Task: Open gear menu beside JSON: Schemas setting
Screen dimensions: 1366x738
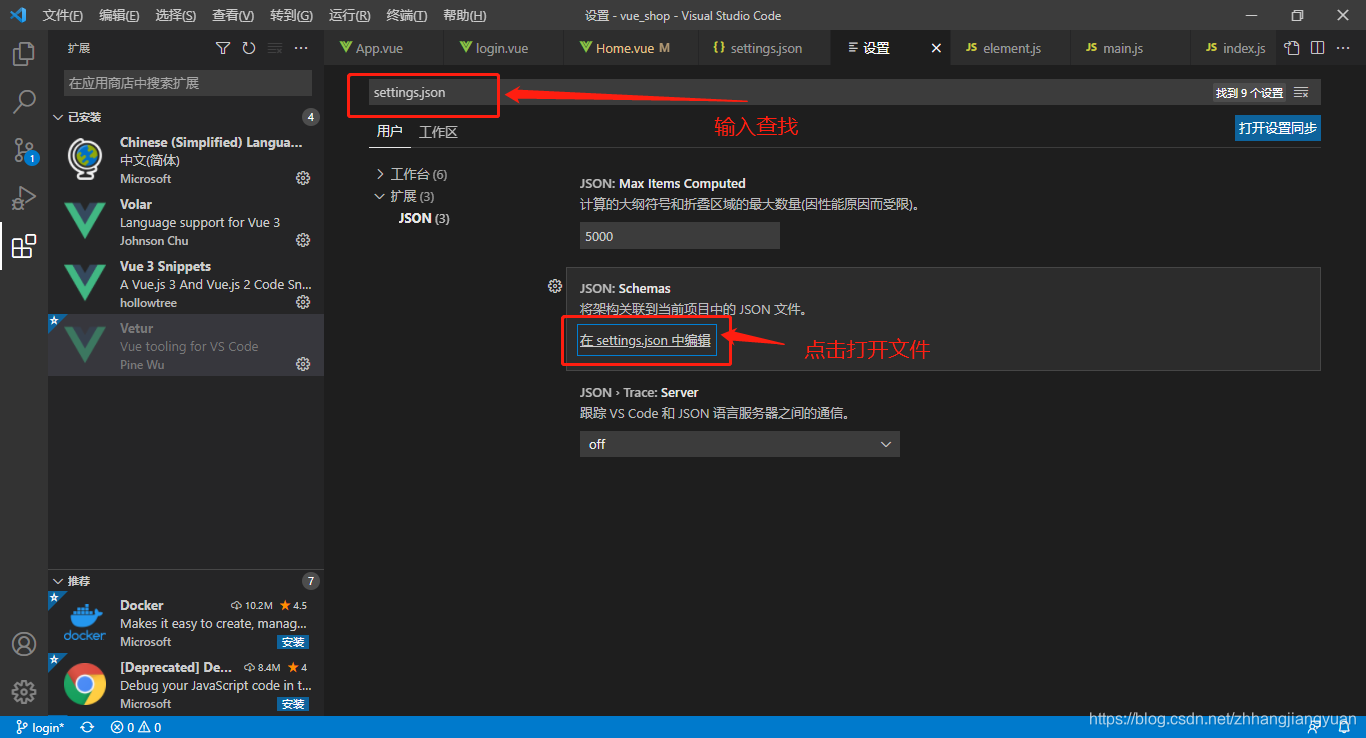Action: [555, 286]
